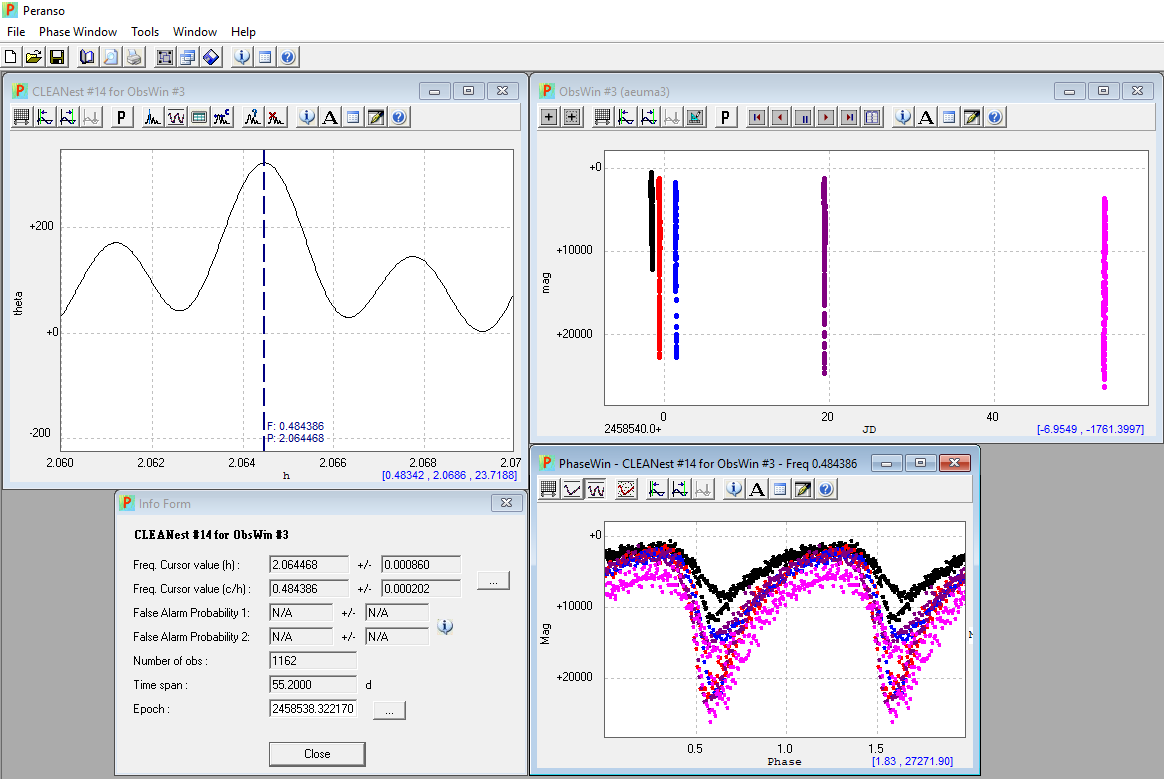Click the printer icon in main toolbar
1164x779 pixels.
(x=134, y=57)
